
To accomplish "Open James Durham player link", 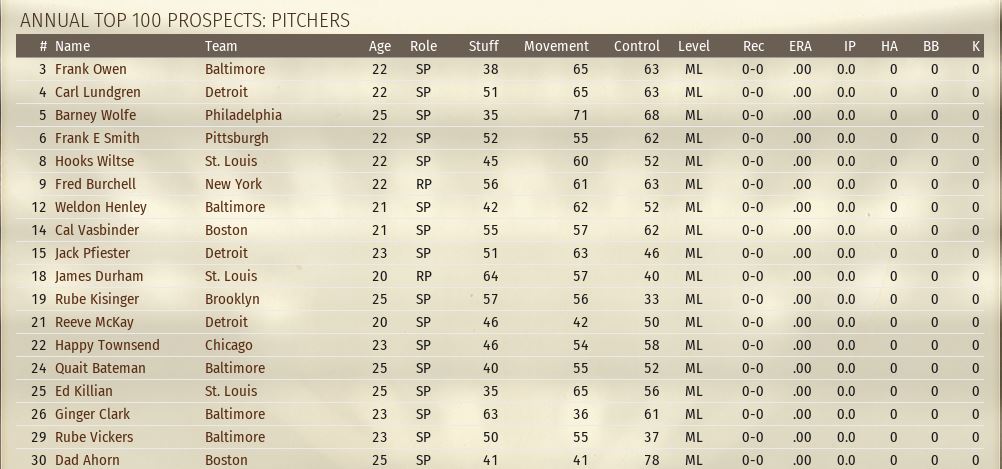I will coord(99,276).
